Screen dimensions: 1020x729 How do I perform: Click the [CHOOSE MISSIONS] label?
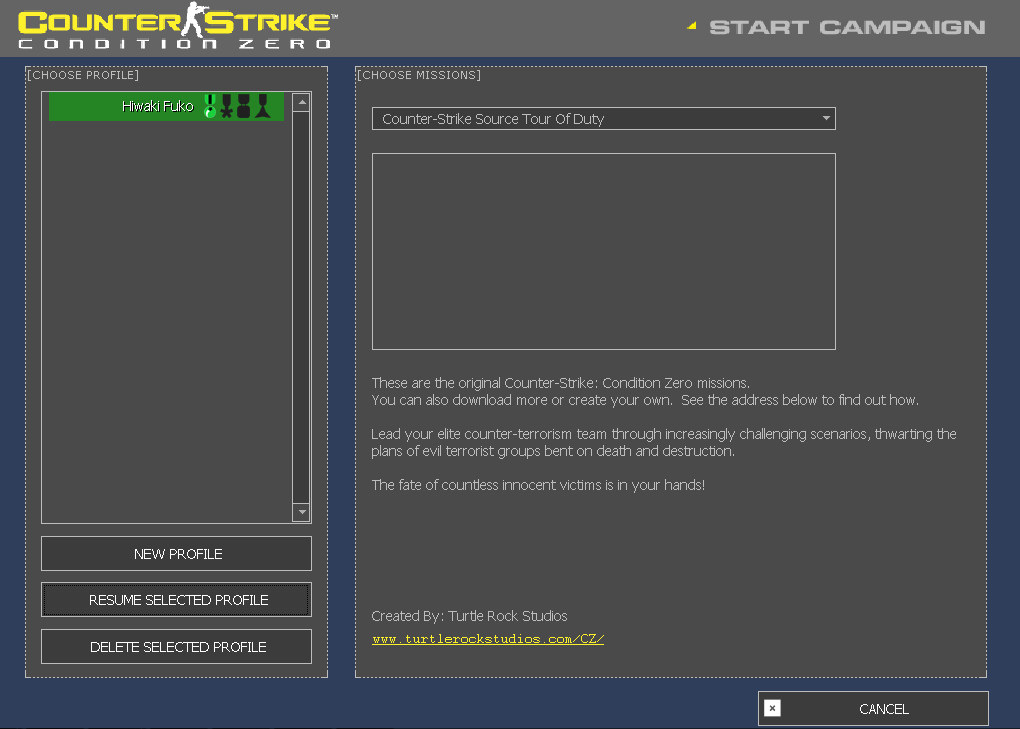coord(419,75)
